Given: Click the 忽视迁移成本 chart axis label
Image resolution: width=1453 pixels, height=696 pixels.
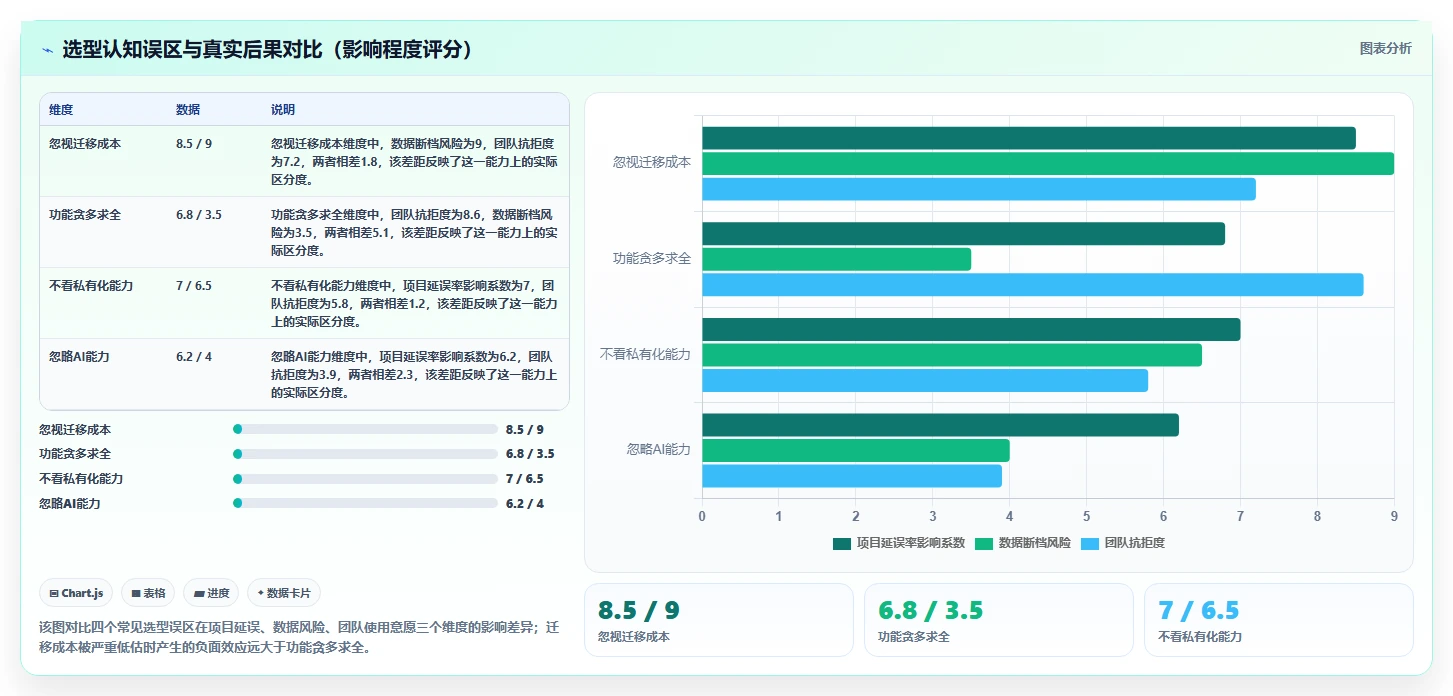Looking at the screenshot, I should 652,162.
